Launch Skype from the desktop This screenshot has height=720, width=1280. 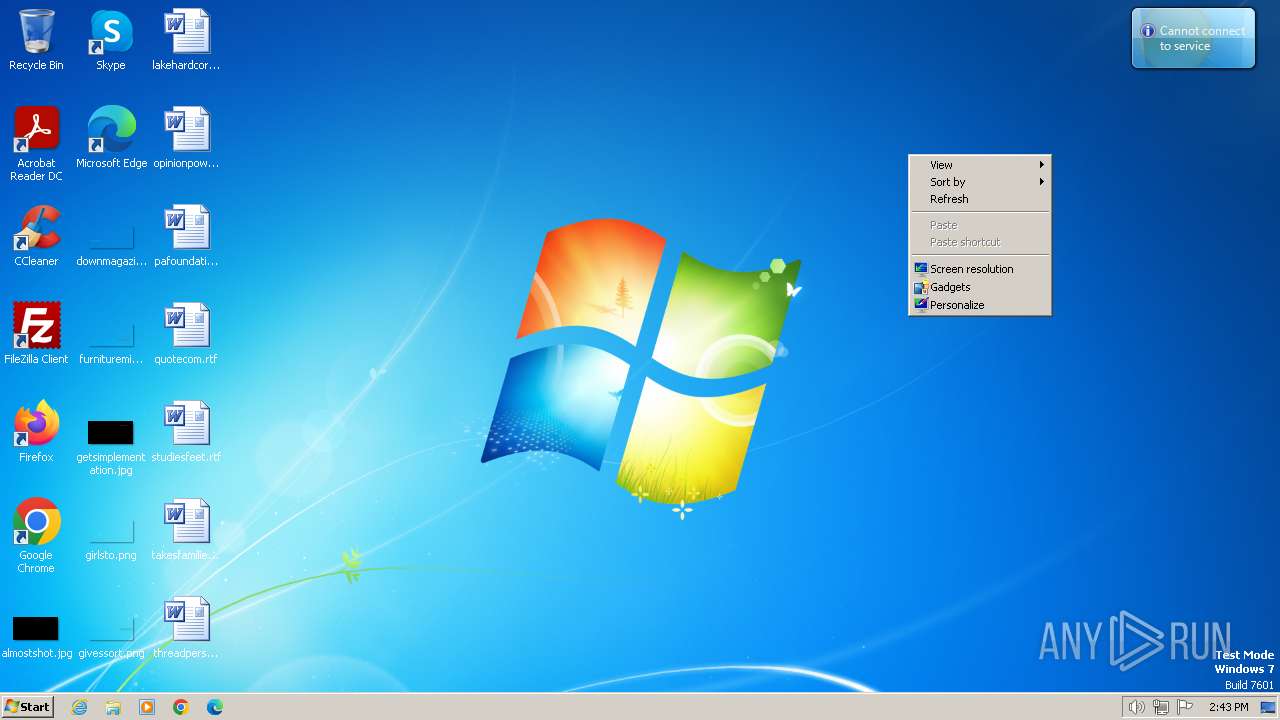click(111, 40)
